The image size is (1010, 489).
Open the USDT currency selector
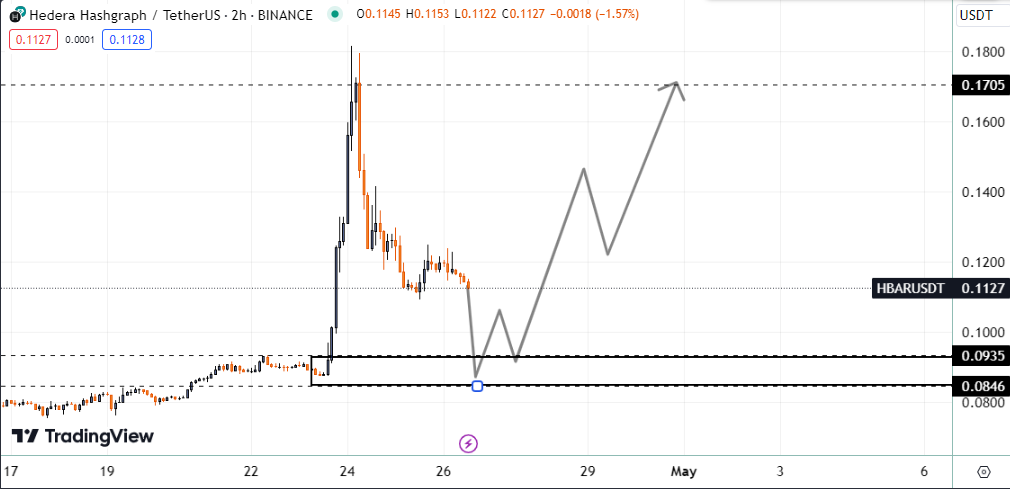pos(975,15)
